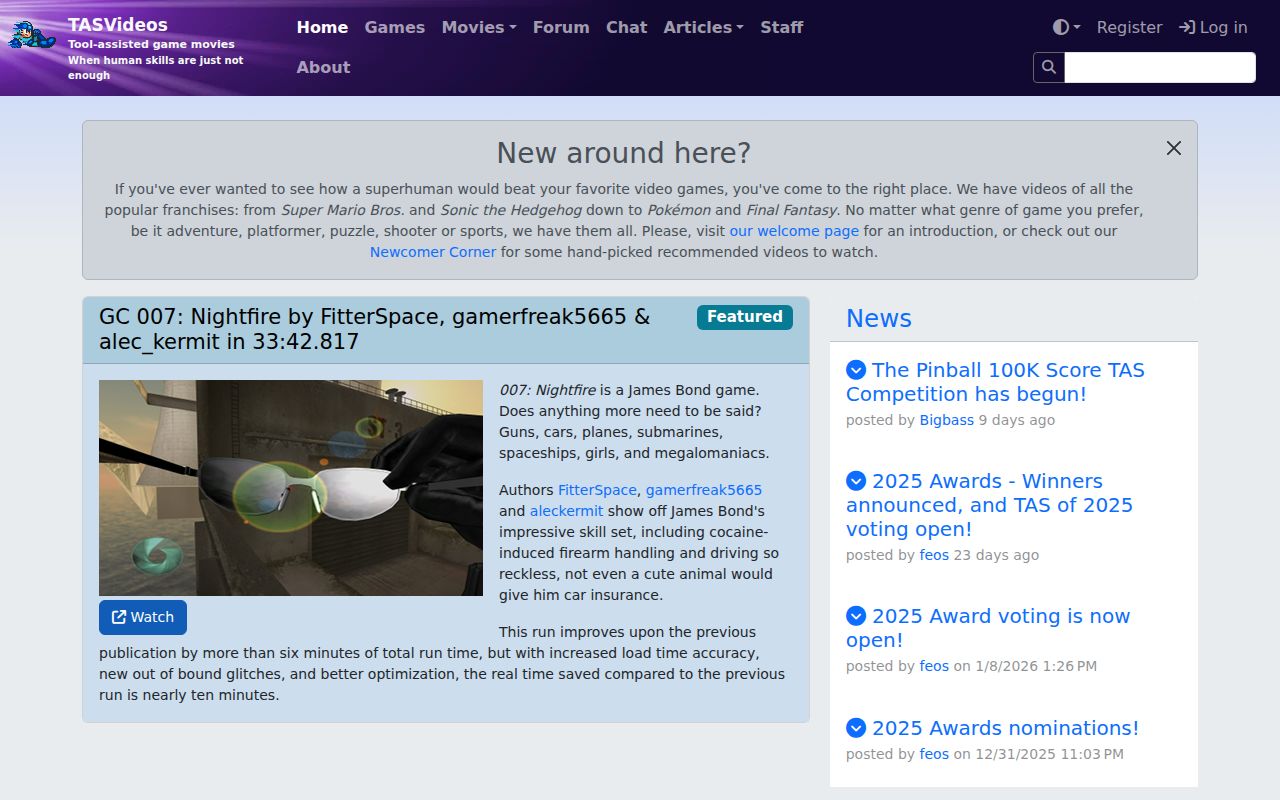1280x800 pixels.
Task: Open the Movies dropdown menu
Action: click(x=478, y=27)
